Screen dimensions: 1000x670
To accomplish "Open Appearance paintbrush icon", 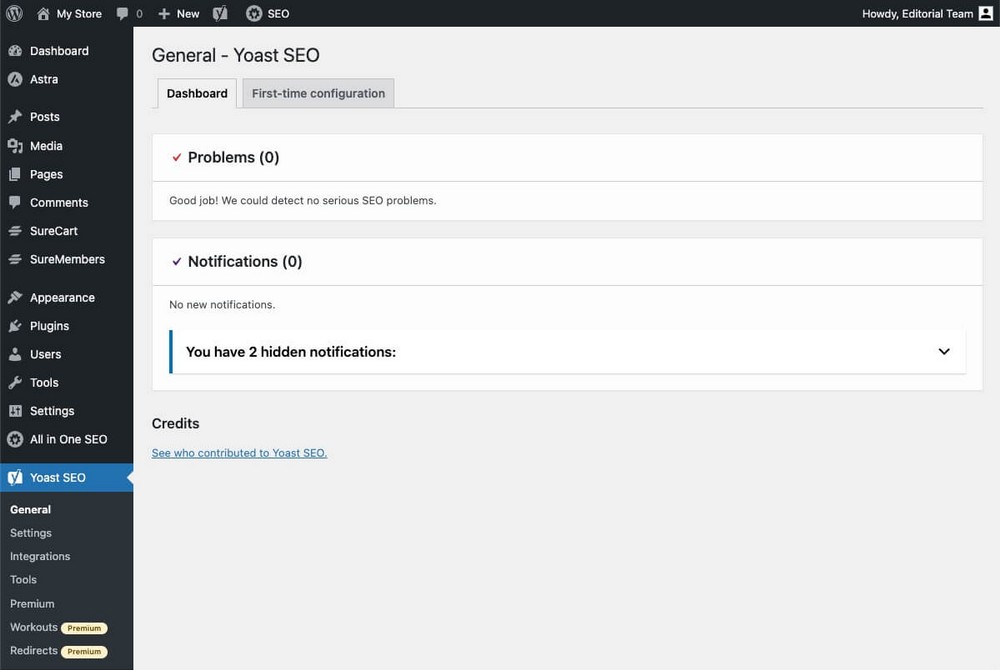I will point(15,298).
